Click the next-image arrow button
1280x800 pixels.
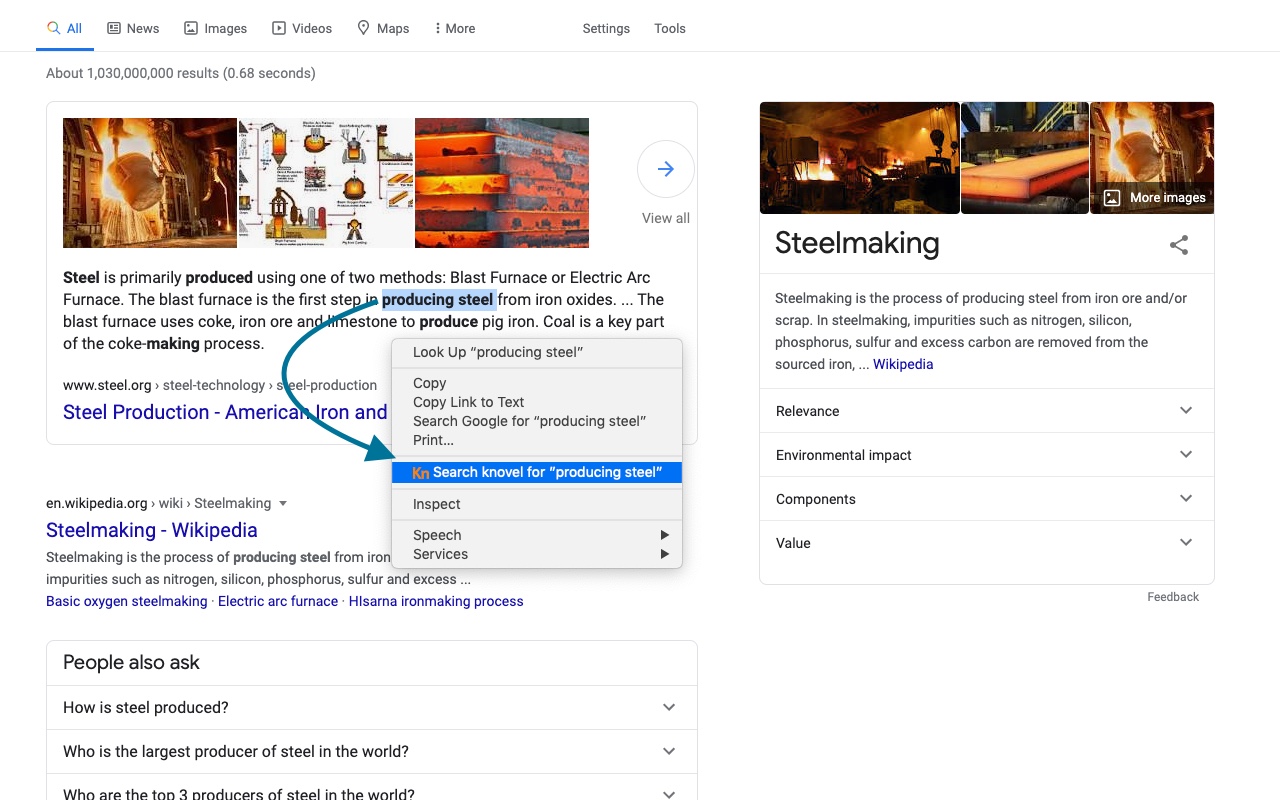(x=665, y=169)
